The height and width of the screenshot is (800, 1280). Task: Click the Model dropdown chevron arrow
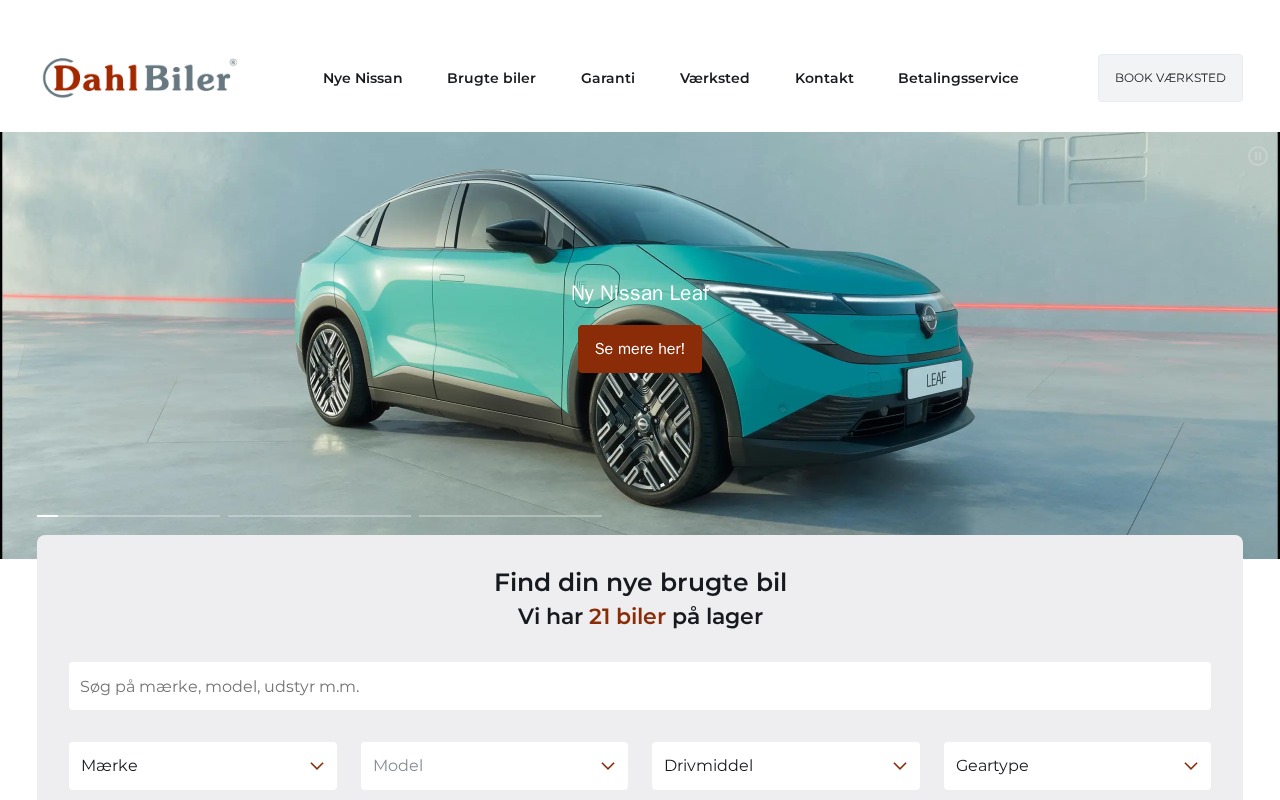(608, 766)
